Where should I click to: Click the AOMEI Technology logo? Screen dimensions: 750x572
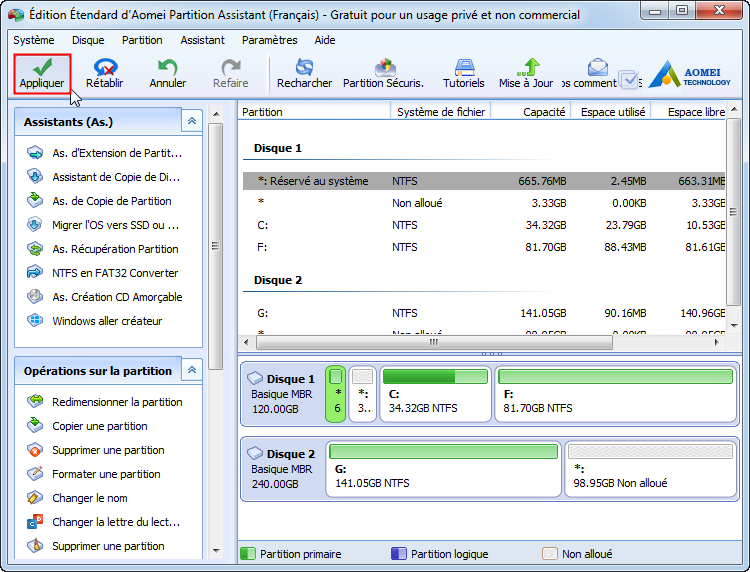690,75
